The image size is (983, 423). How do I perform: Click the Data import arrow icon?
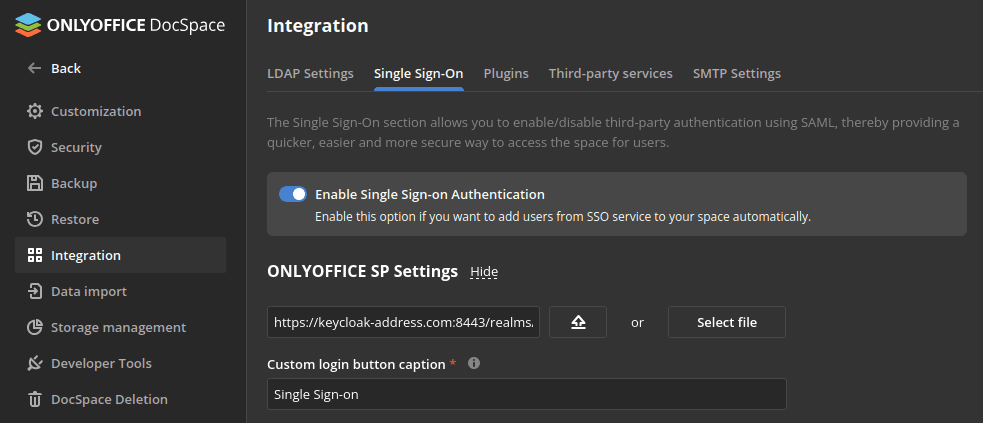34,291
